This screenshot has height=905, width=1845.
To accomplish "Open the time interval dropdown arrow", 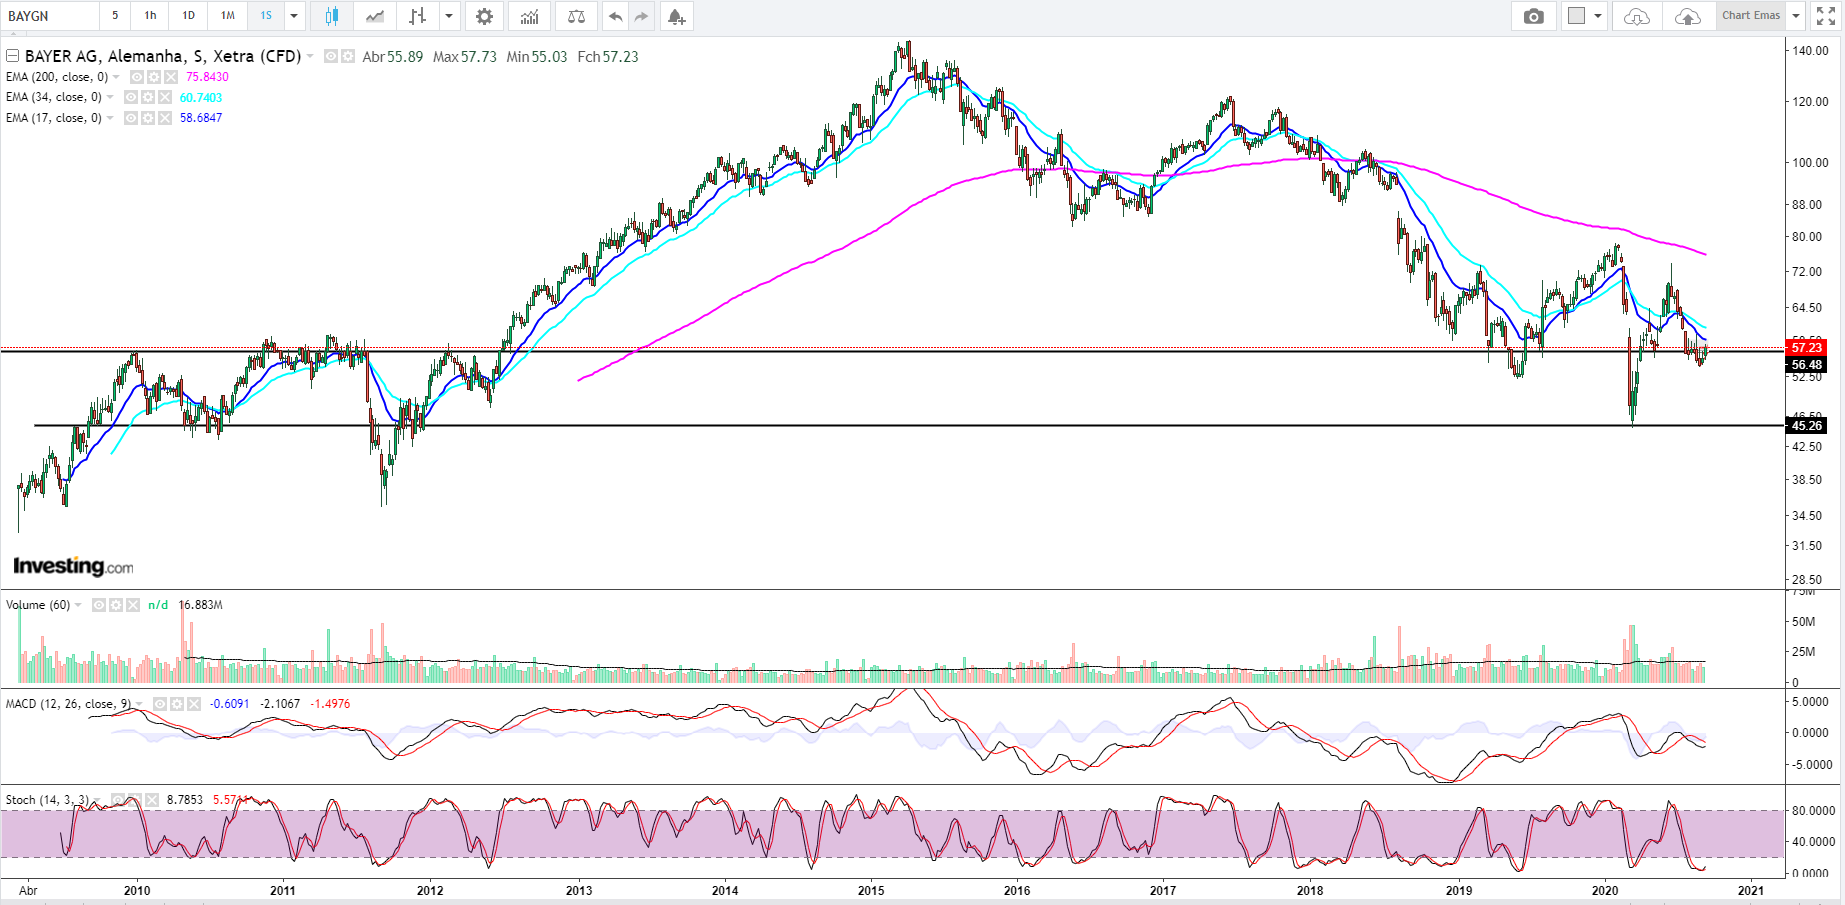I will tap(294, 16).
